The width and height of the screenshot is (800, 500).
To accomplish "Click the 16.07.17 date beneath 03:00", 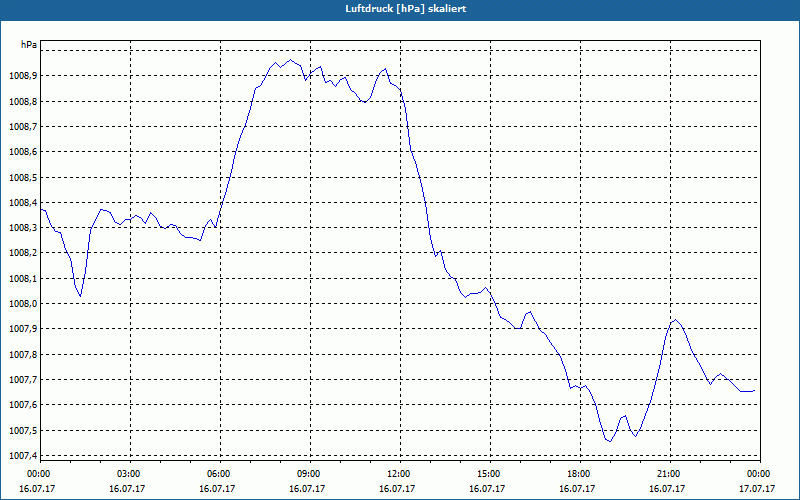I will [x=127, y=489].
